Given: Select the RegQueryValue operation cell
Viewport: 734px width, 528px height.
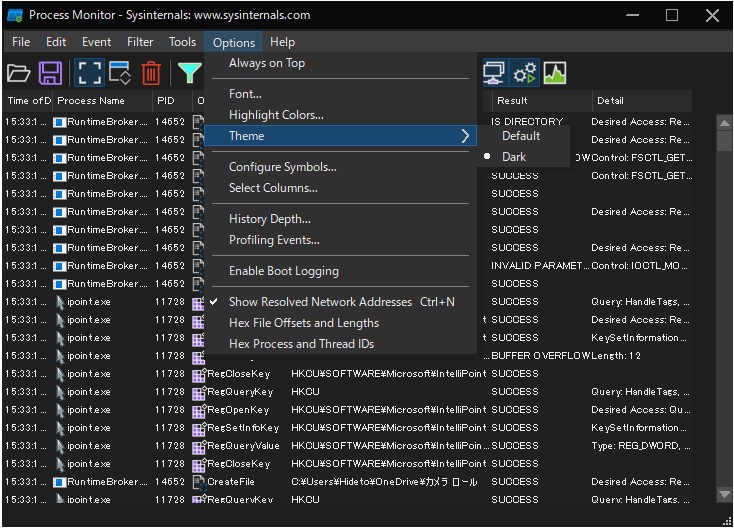Looking at the screenshot, I should click(243, 446).
